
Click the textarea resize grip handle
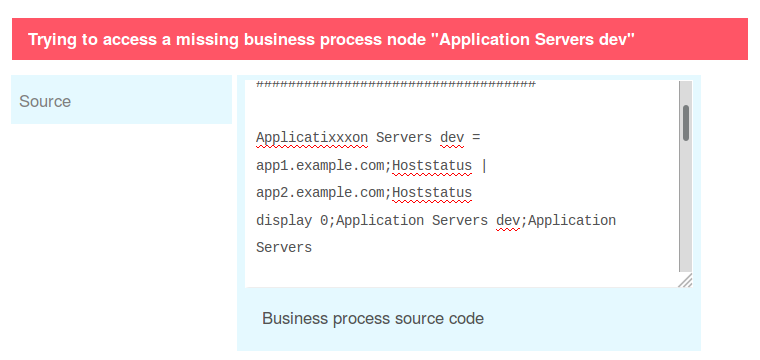click(685, 281)
